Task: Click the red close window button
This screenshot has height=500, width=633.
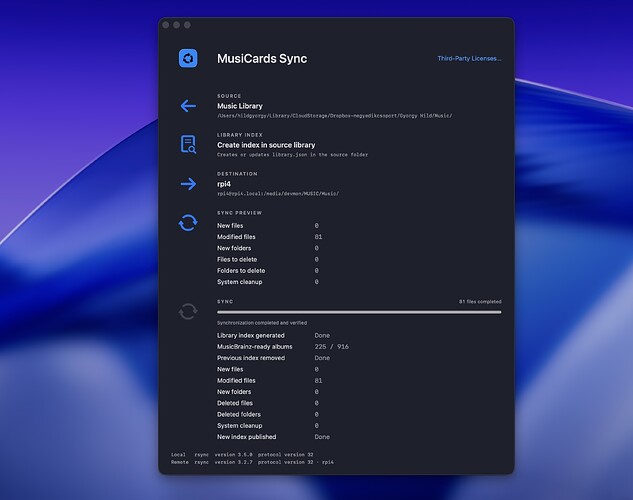Action: coord(166,25)
